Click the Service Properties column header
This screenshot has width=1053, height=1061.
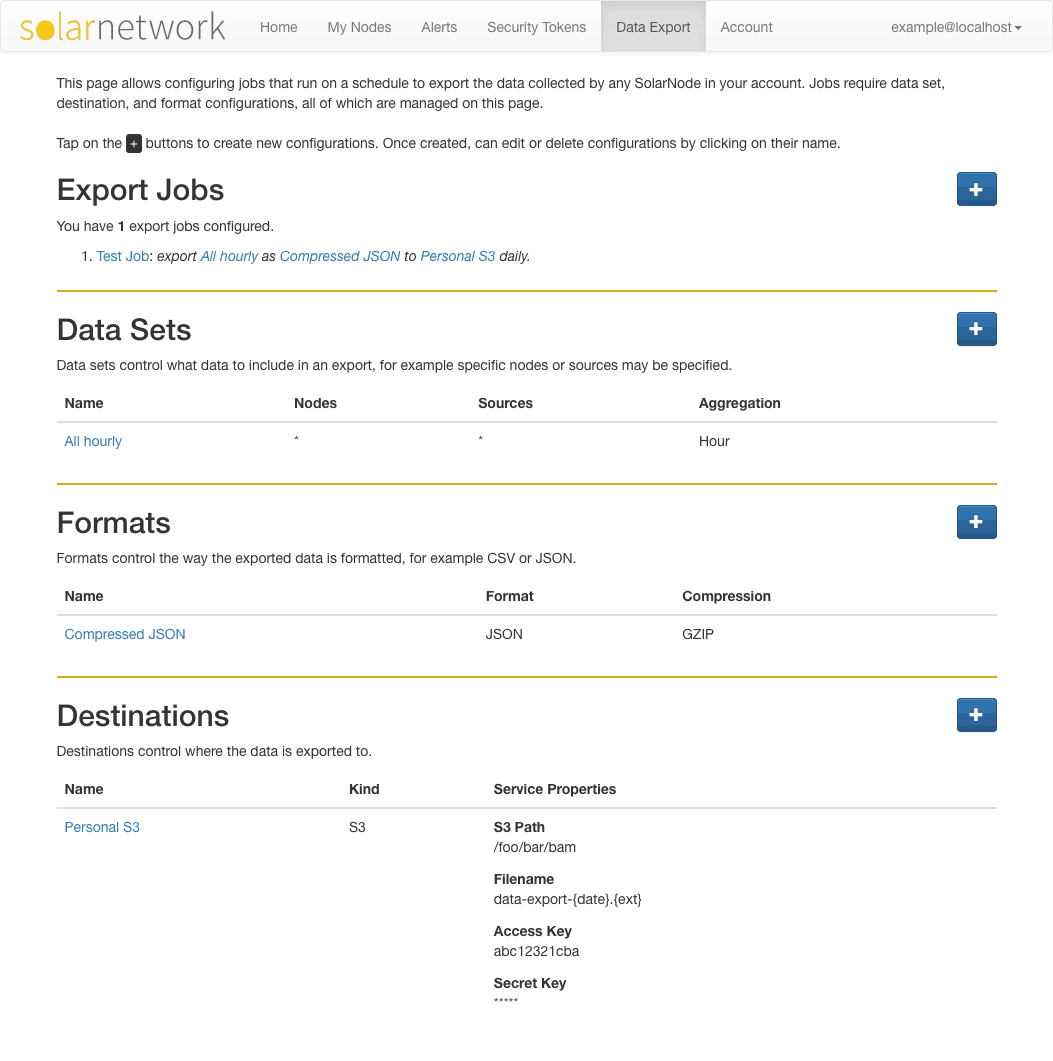[x=554, y=789]
